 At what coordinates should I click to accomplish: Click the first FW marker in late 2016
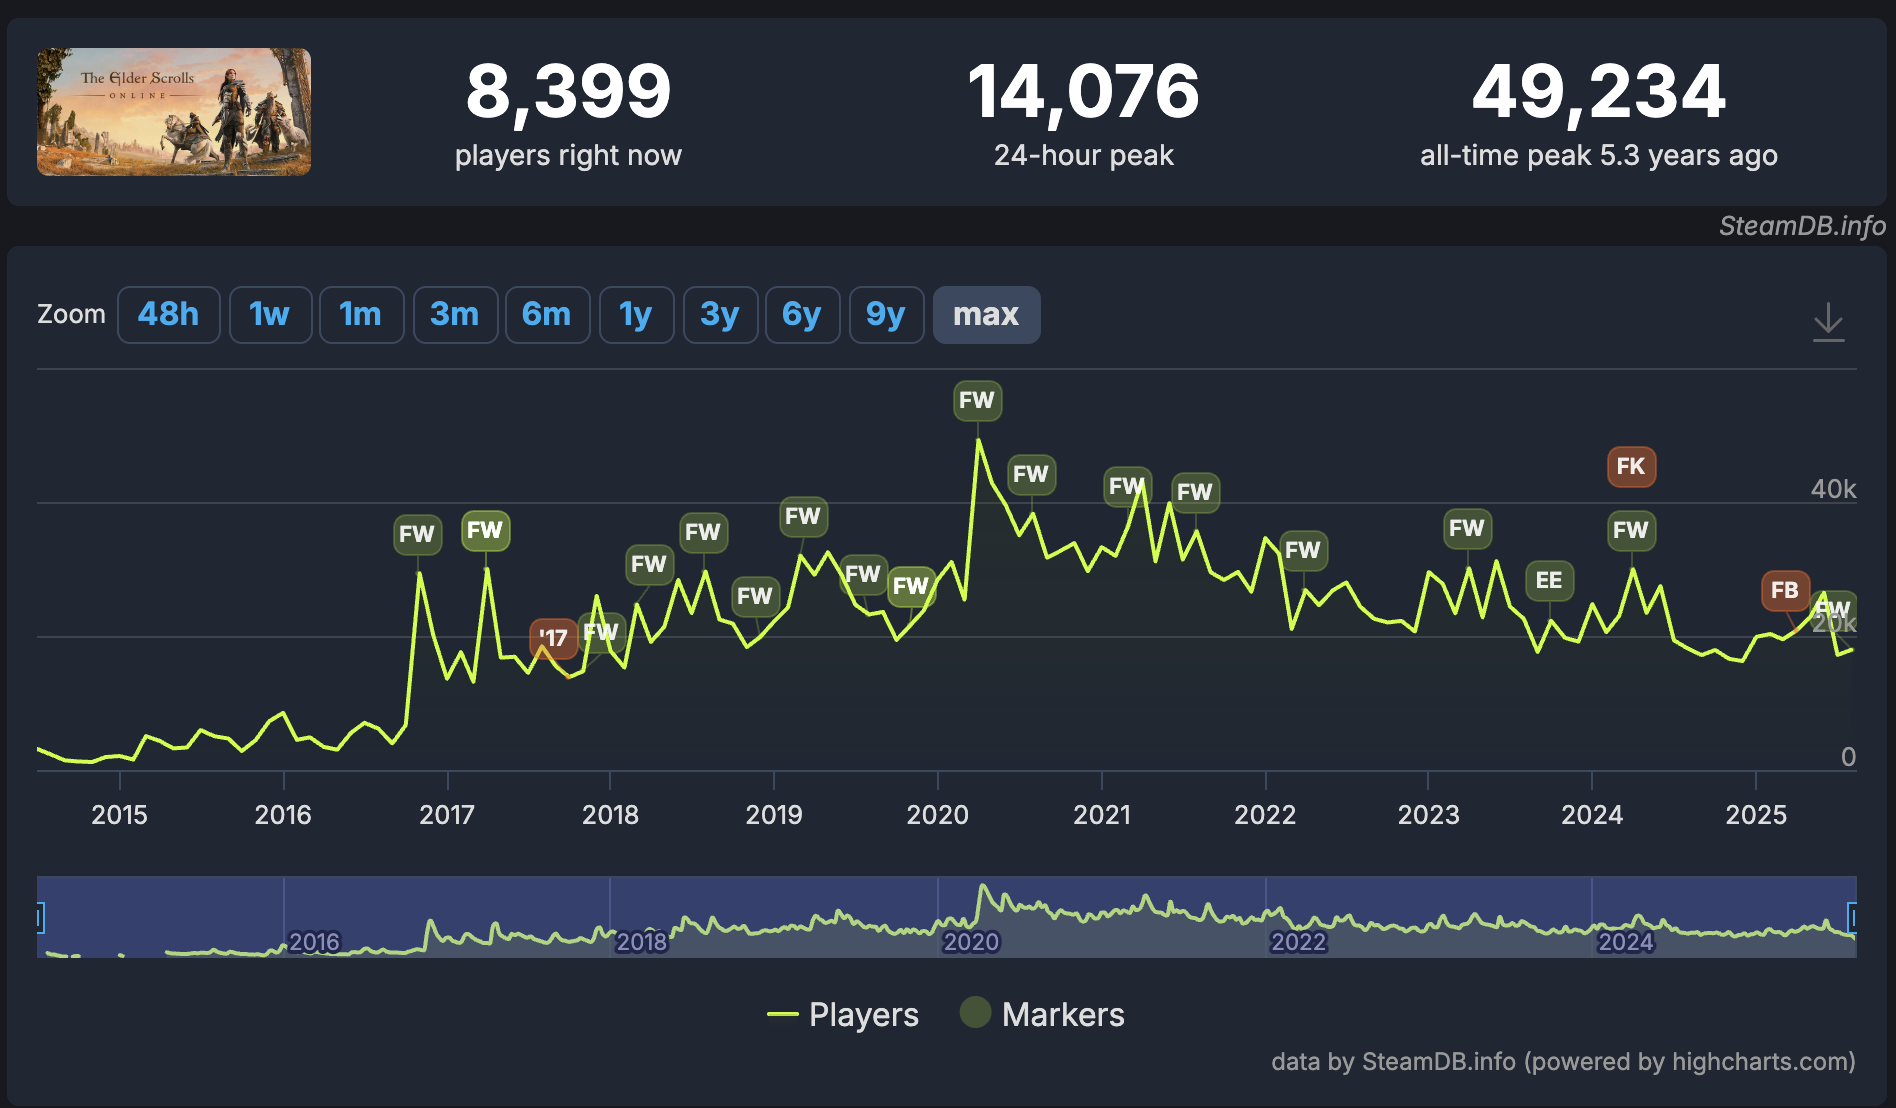coord(417,534)
